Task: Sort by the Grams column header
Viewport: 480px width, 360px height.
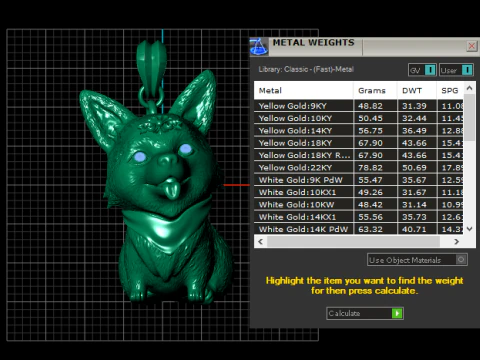Action: 375,90
